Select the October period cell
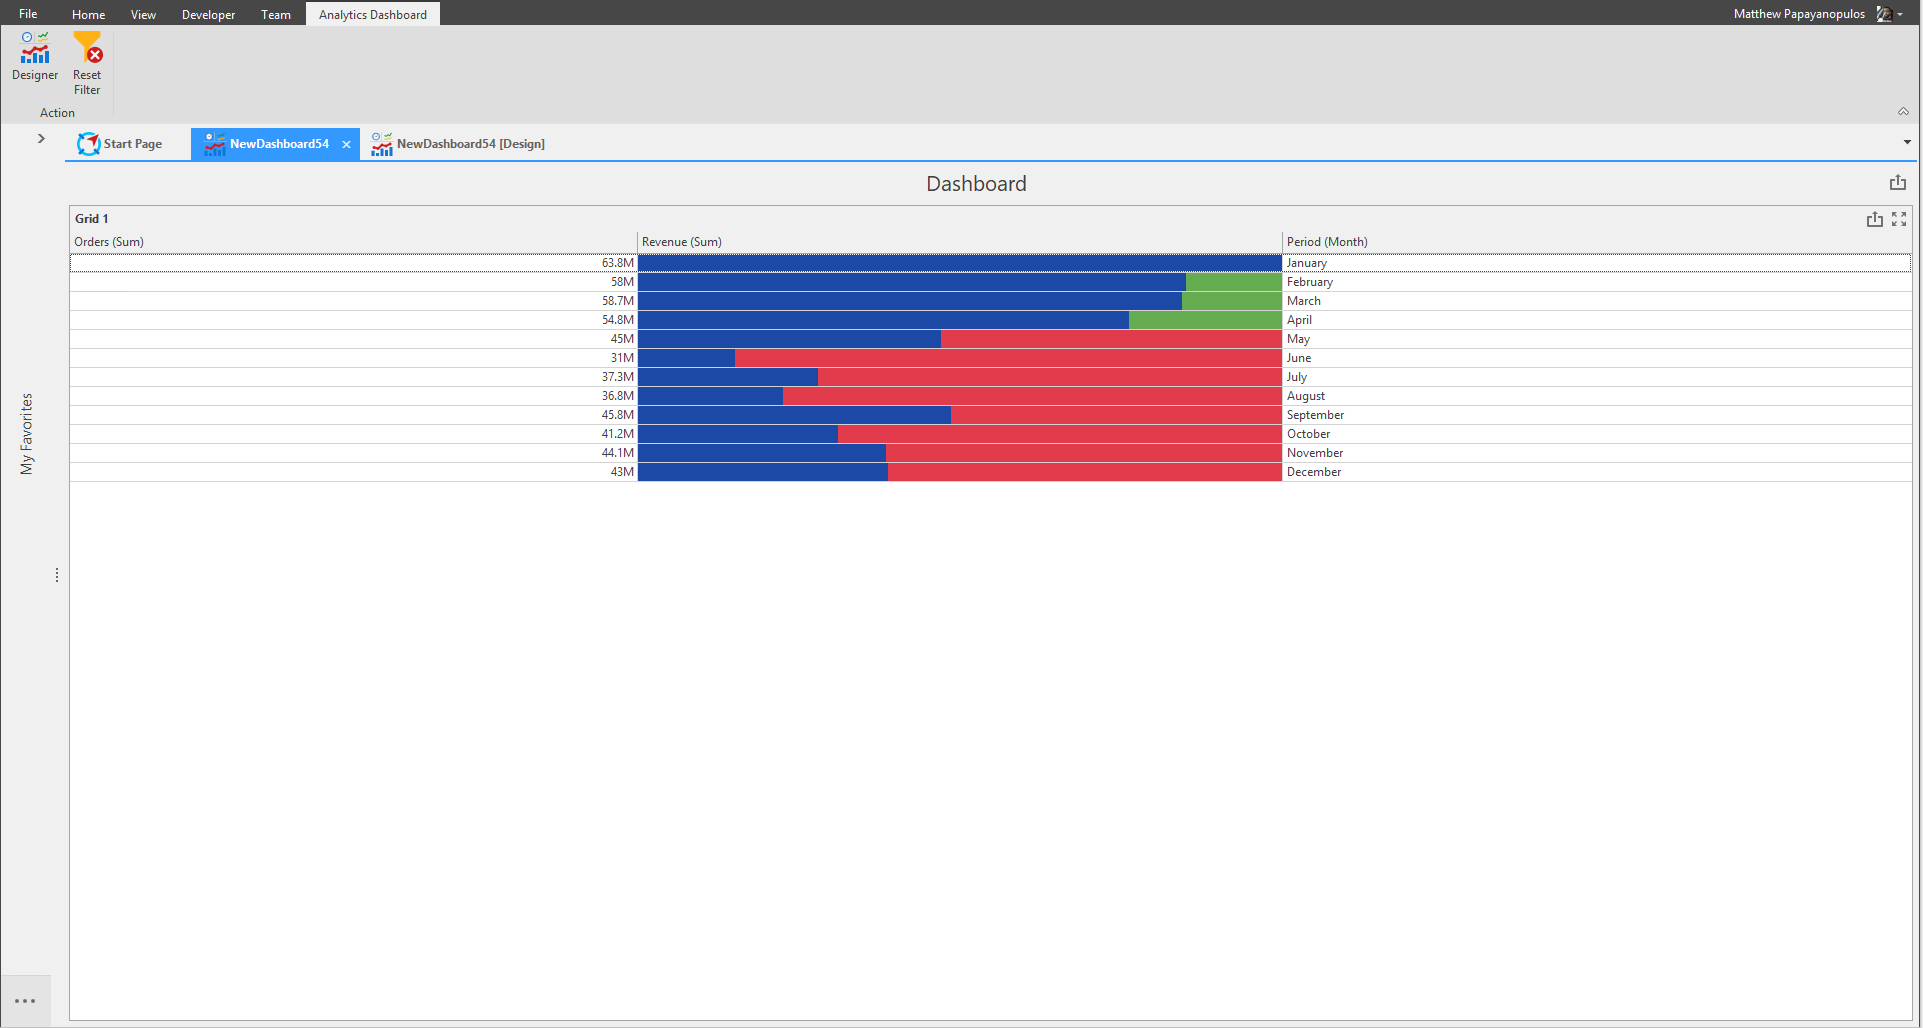 (x=1597, y=434)
